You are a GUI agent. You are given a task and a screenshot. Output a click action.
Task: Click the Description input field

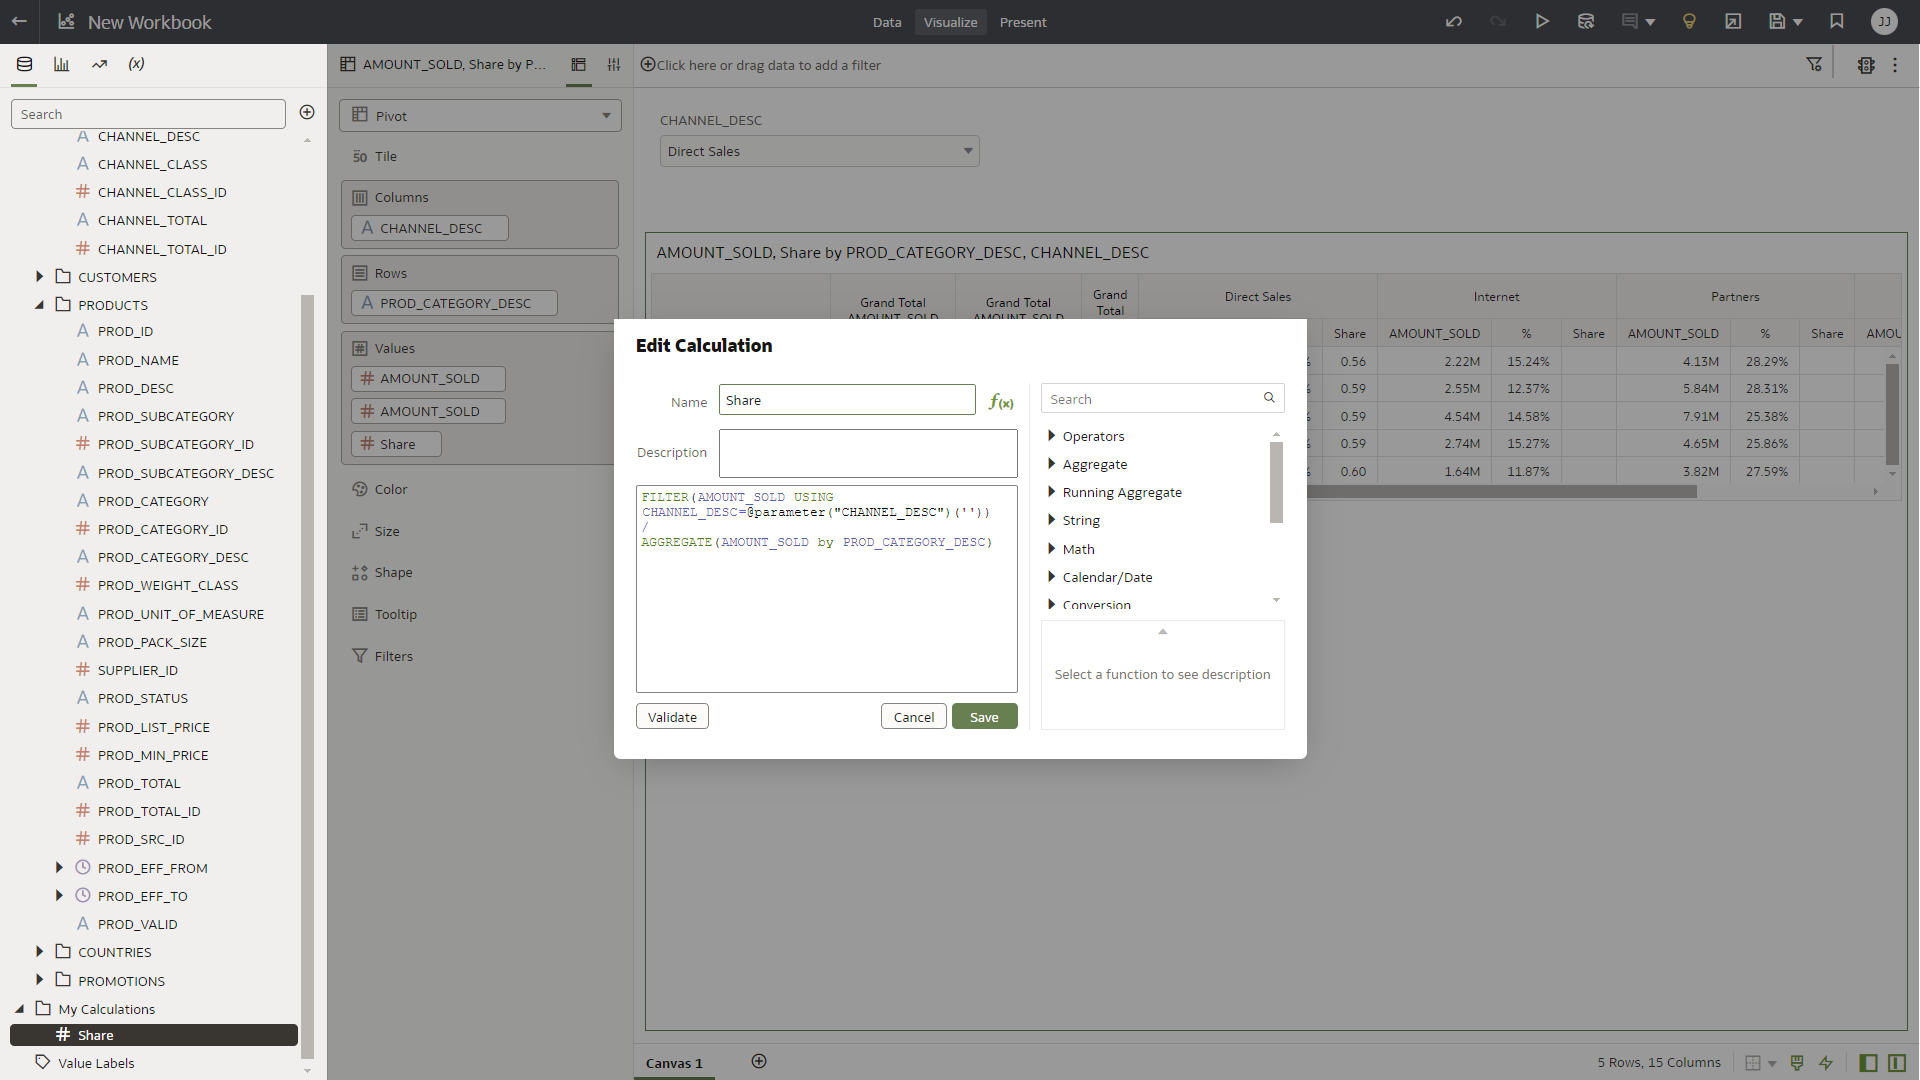pyautogui.click(x=867, y=453)
